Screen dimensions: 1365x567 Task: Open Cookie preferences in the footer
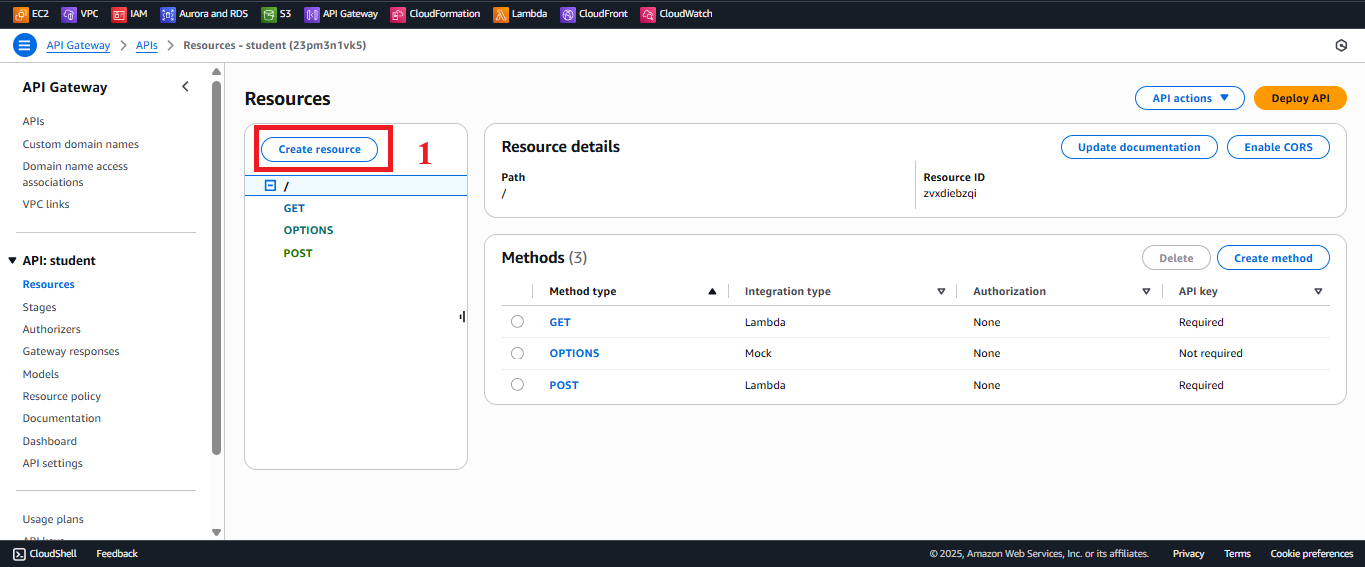click(1311, 553)
